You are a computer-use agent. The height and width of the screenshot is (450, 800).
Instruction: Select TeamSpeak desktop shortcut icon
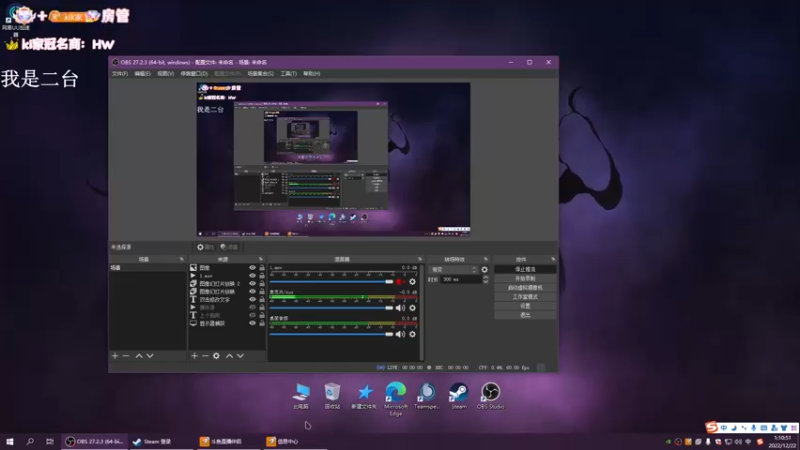pos(427,395)
